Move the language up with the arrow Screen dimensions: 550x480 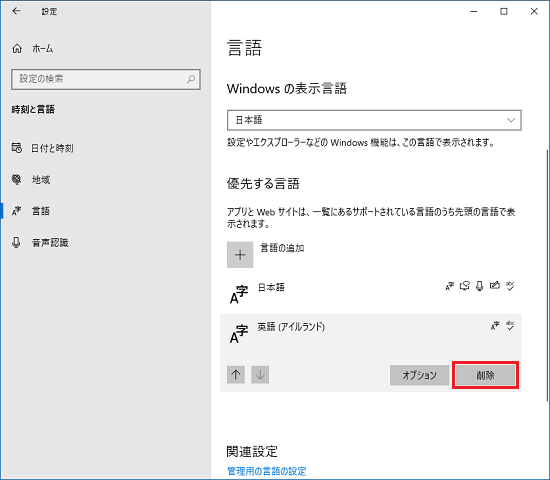coord(236,375)
